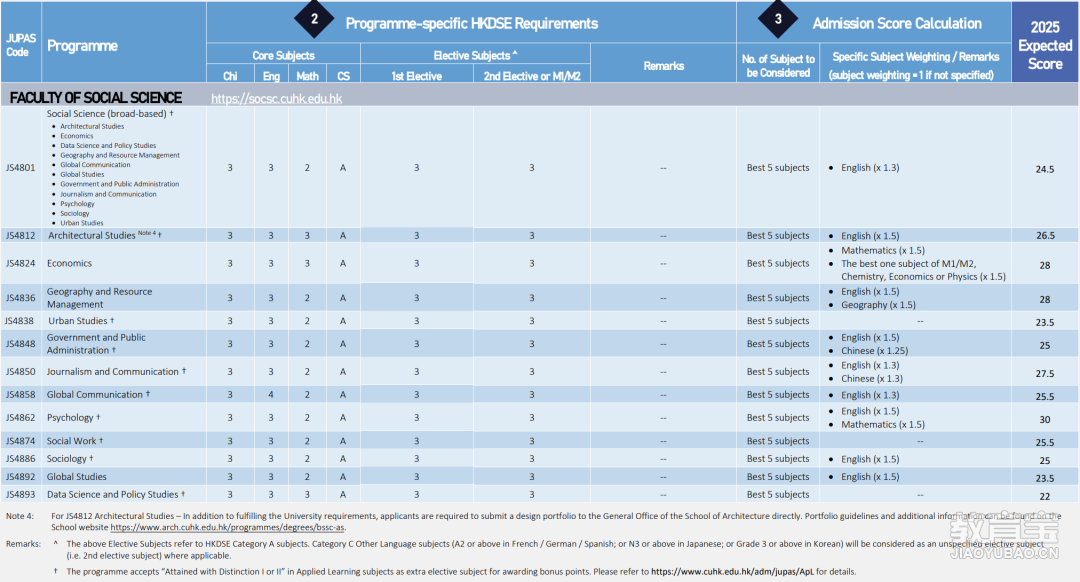This screenshot has height=582, width=1080.
Task: Click 'Sociology' name in the JS4886 row
Action: pos(67,459)
